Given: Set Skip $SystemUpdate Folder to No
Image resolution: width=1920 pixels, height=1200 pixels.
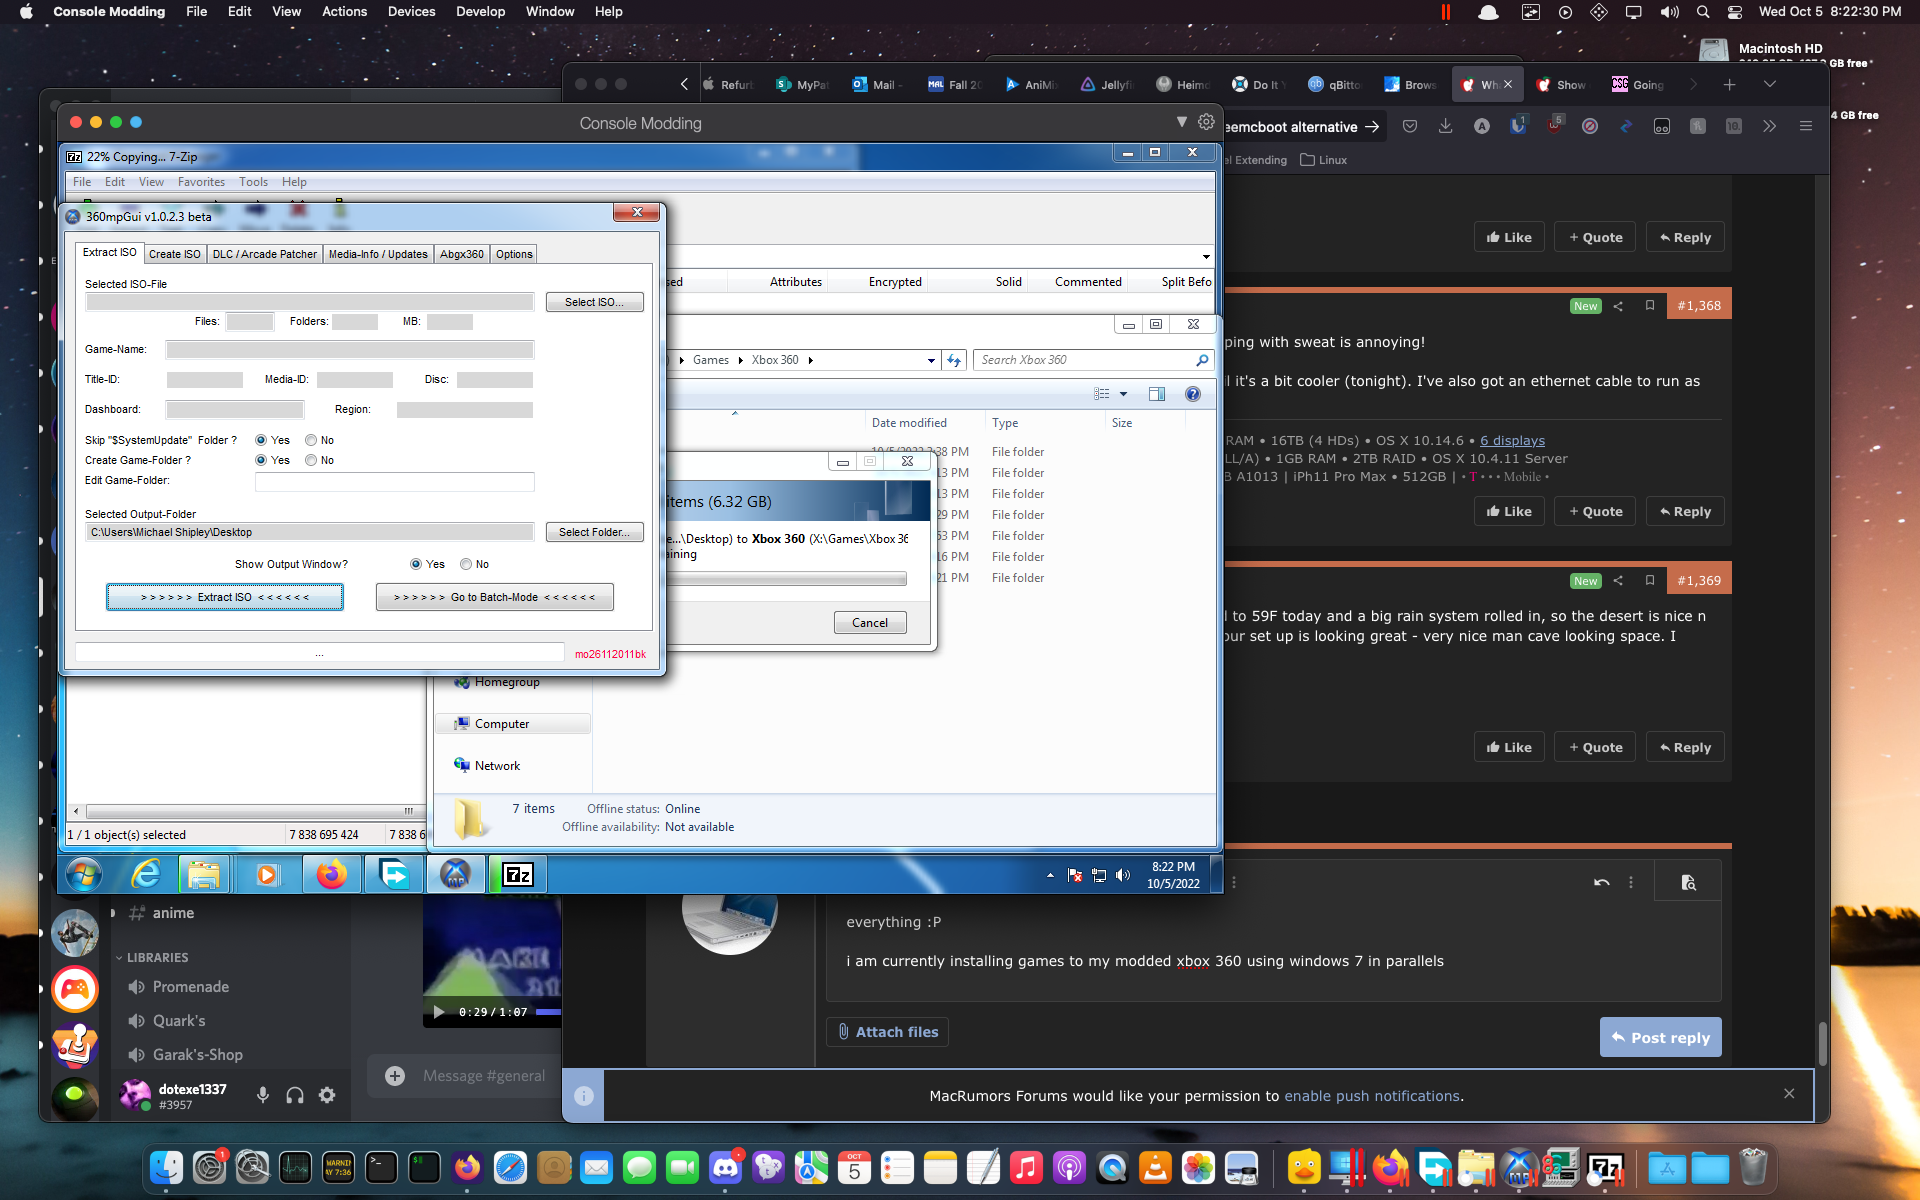Looking at the screenshot, I should (311, 440).
